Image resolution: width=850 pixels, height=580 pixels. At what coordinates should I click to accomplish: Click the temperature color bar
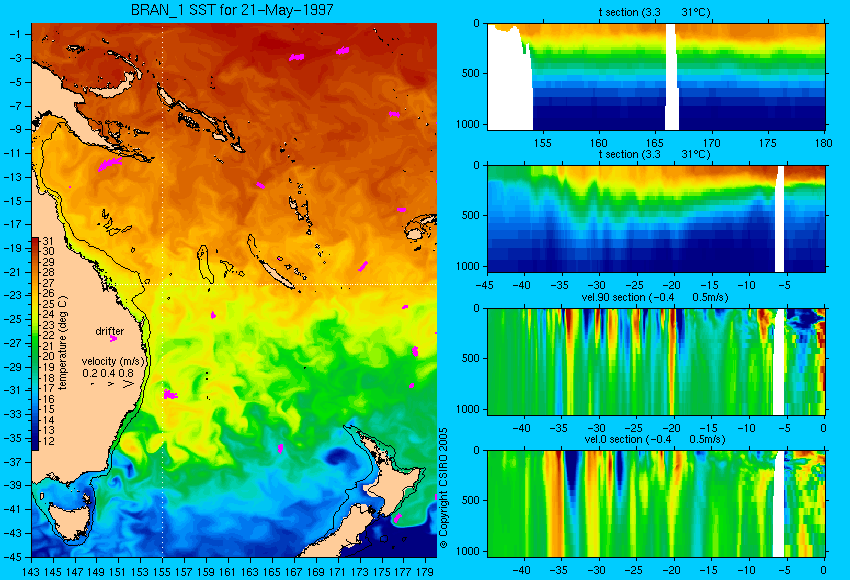point(35,344)
